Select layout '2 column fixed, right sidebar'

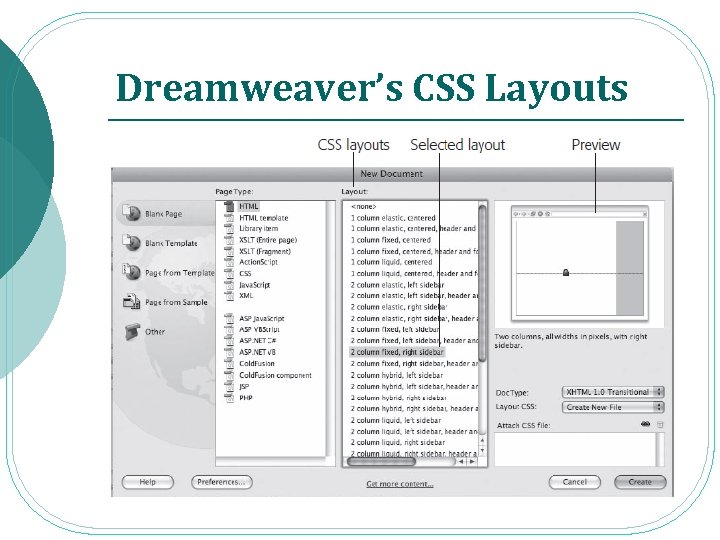click(x=397, y=352)
